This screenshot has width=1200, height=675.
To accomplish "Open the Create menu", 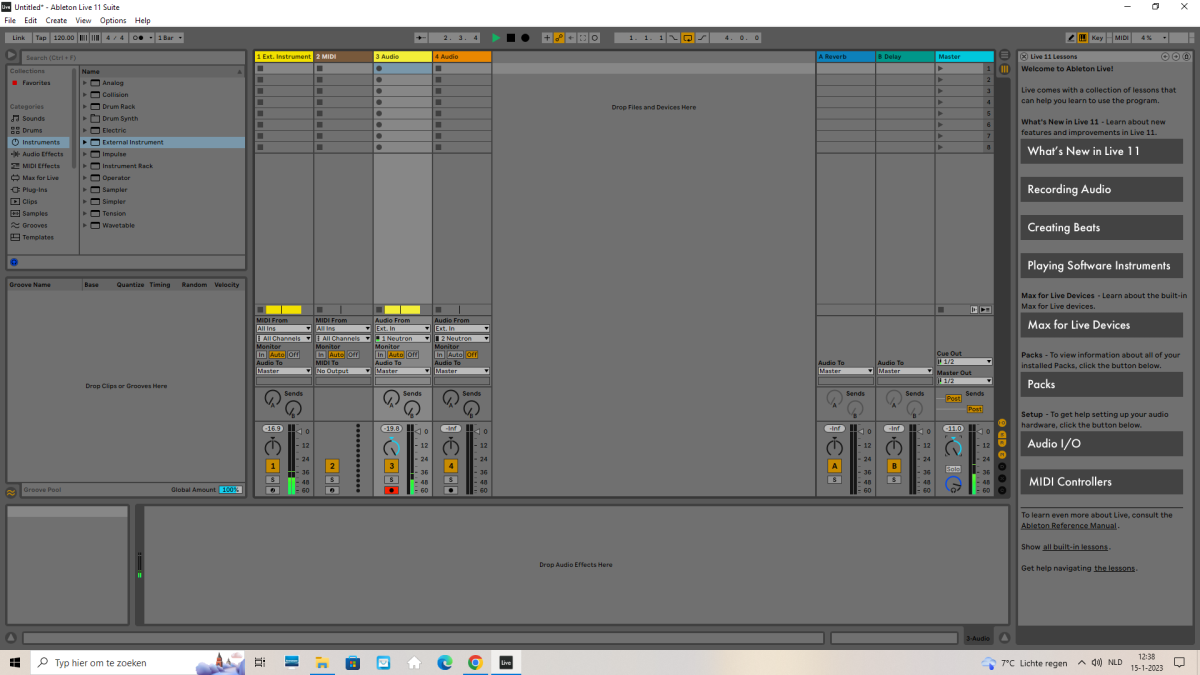I will 56,20.
